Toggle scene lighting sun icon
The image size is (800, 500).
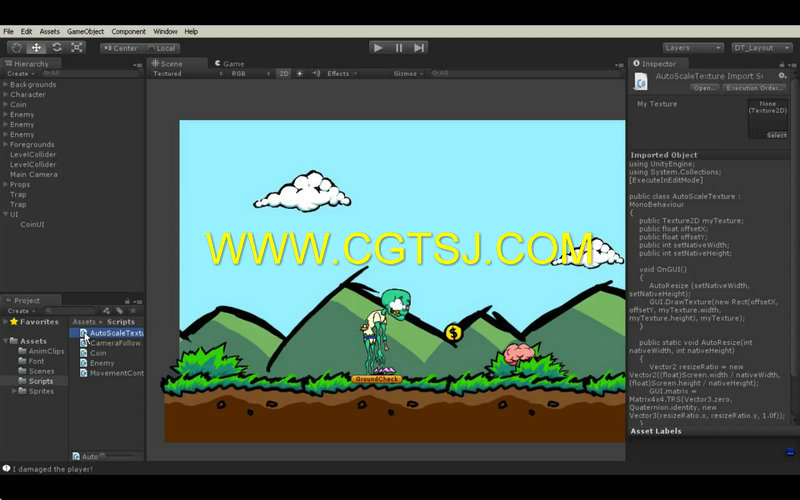(x=299, y=73)
